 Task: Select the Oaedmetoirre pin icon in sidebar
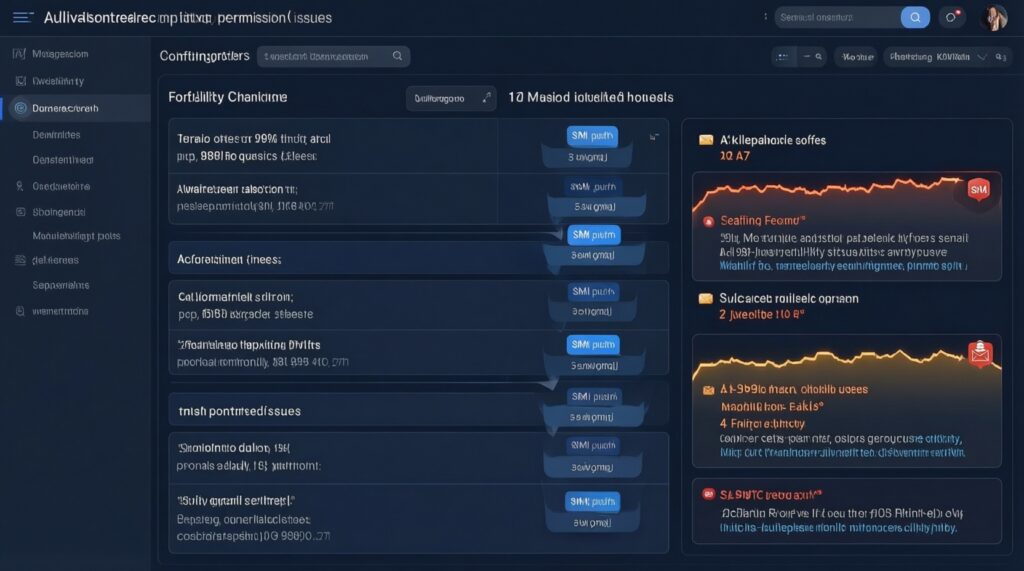(20, 186)
